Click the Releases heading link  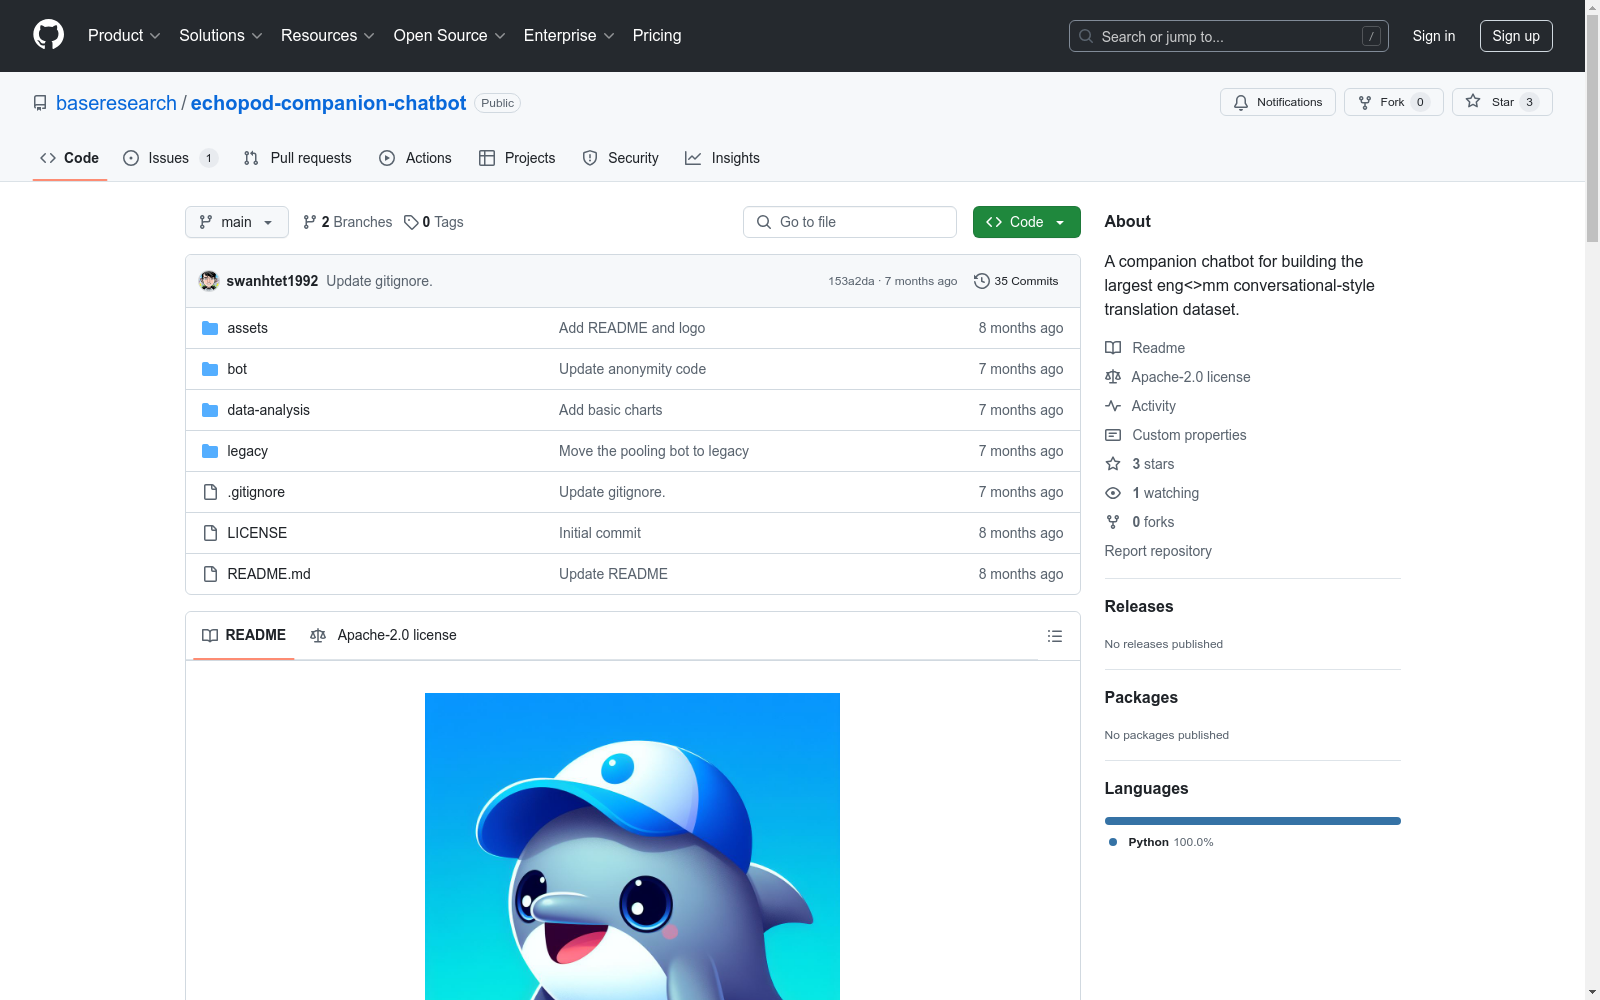(x=1139, y=606)
